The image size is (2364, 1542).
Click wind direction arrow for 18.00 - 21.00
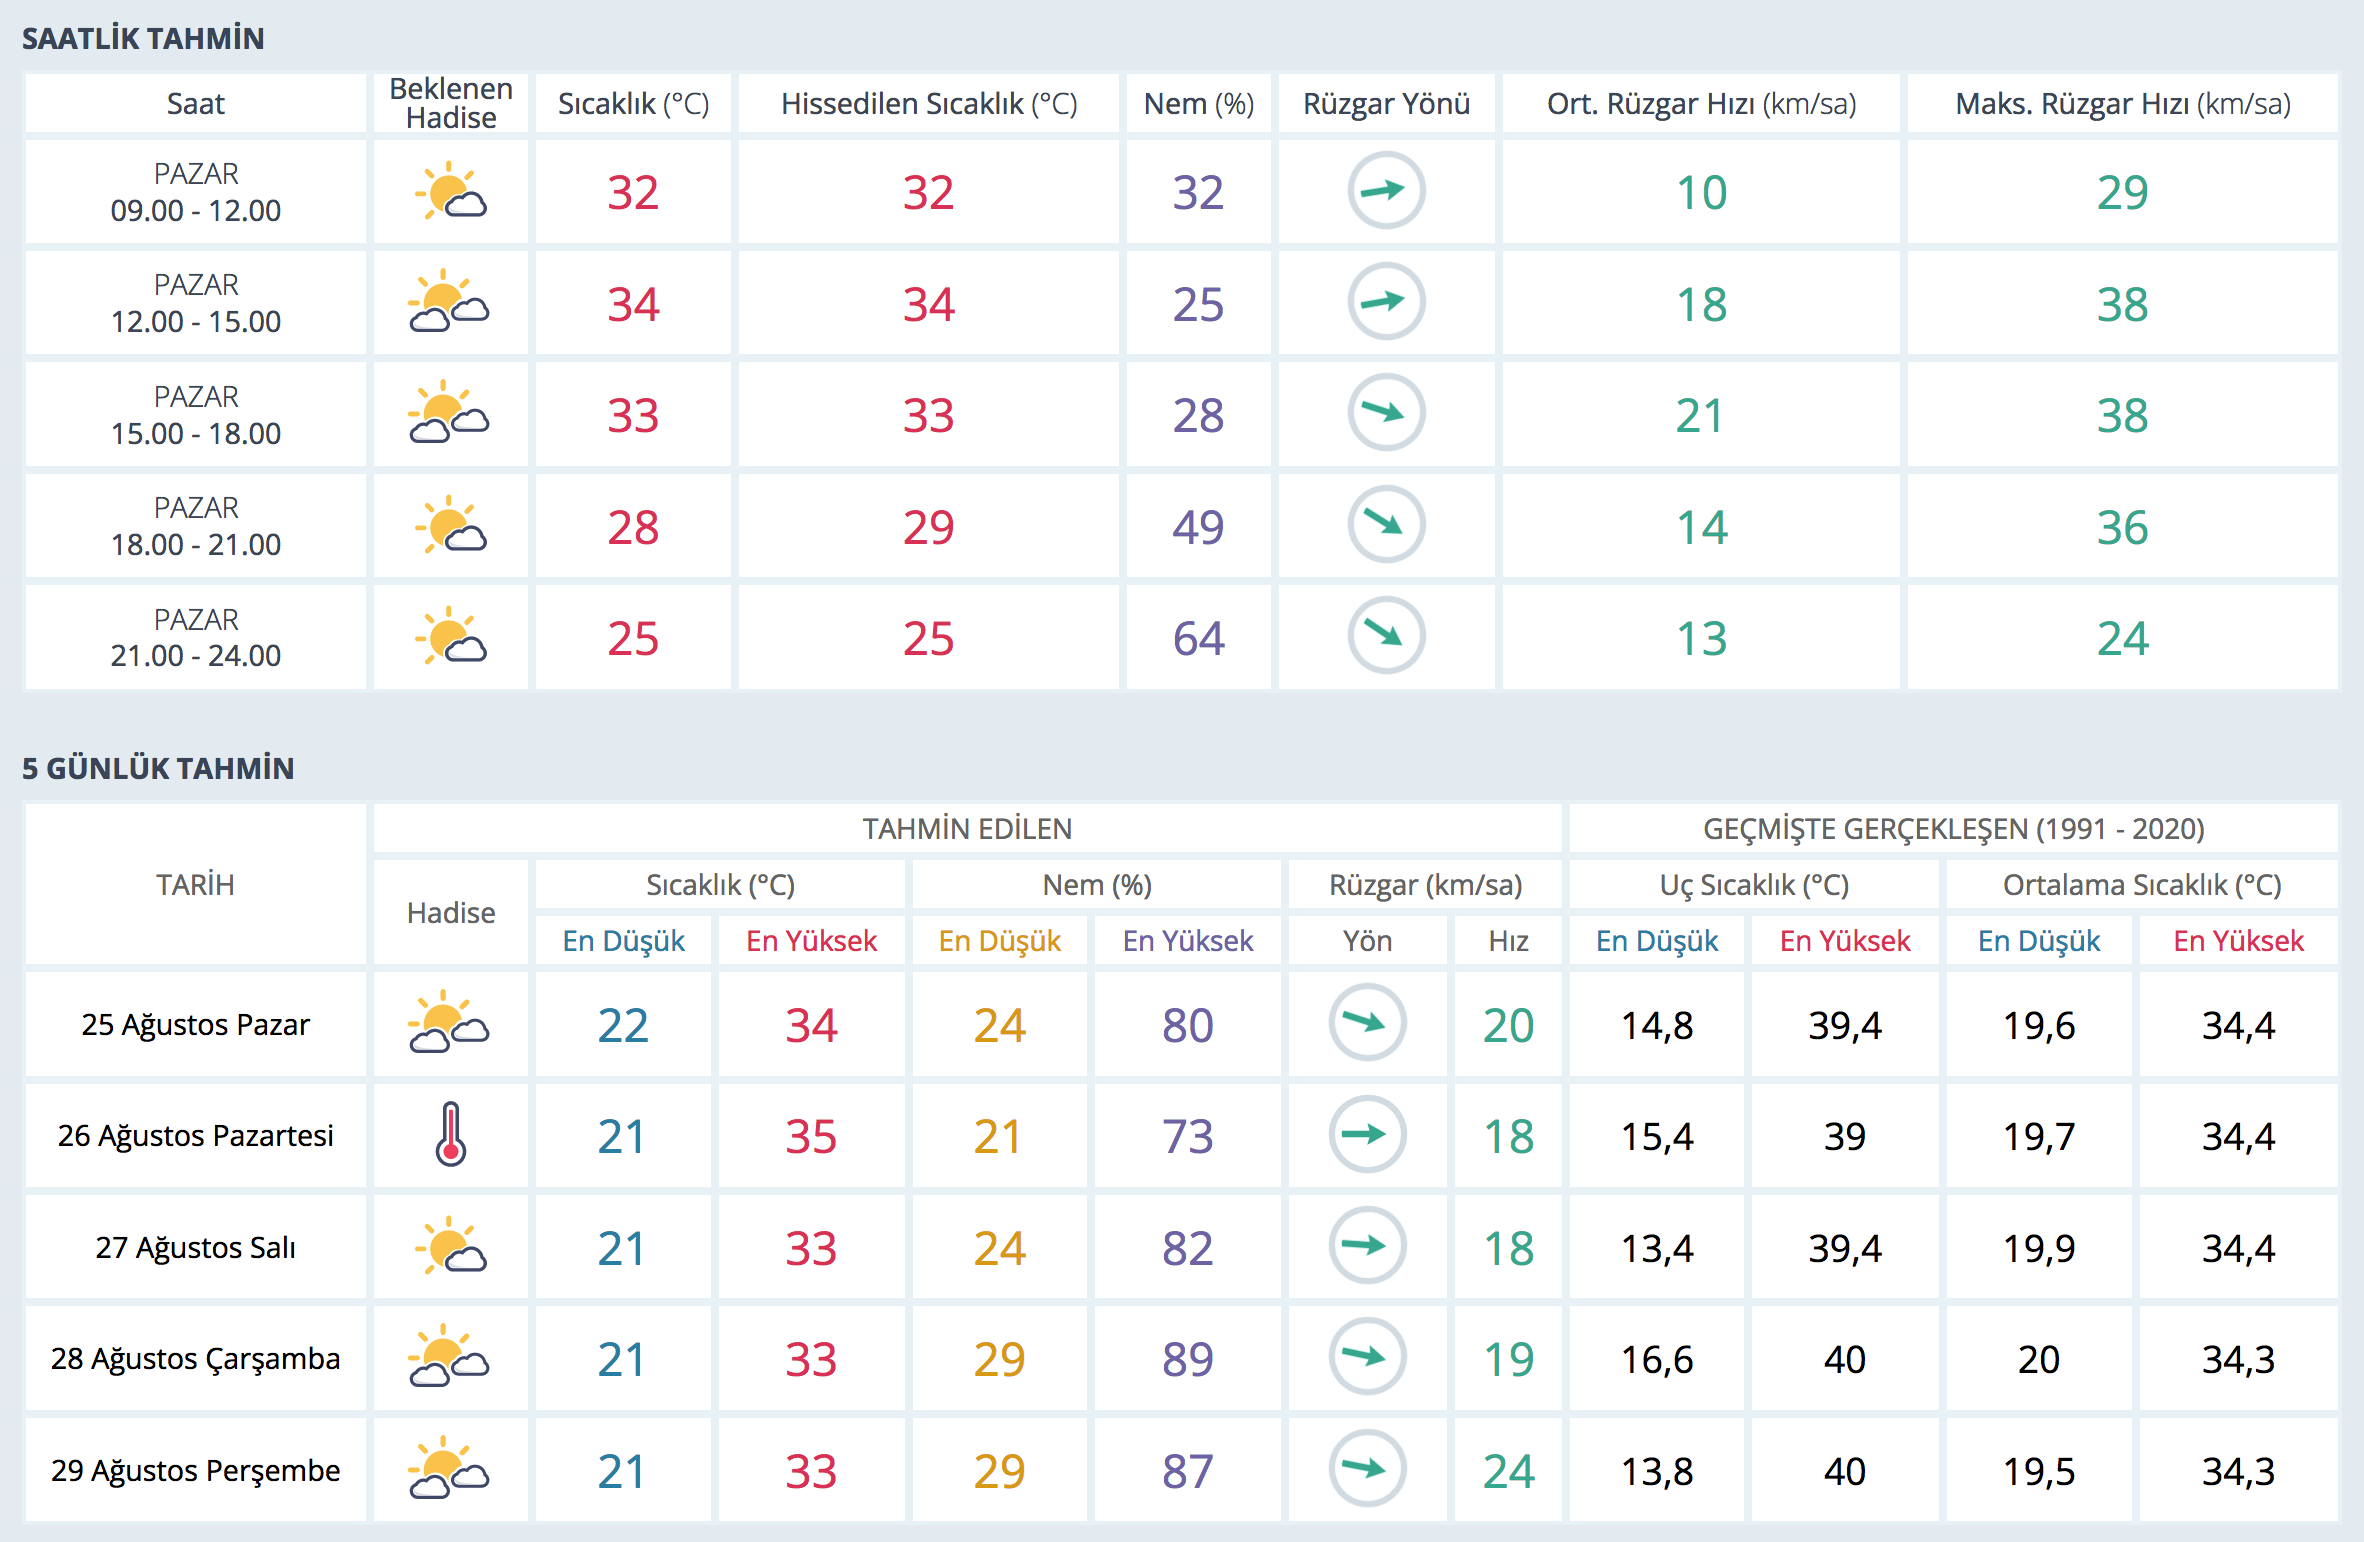tap(1386, 525)
